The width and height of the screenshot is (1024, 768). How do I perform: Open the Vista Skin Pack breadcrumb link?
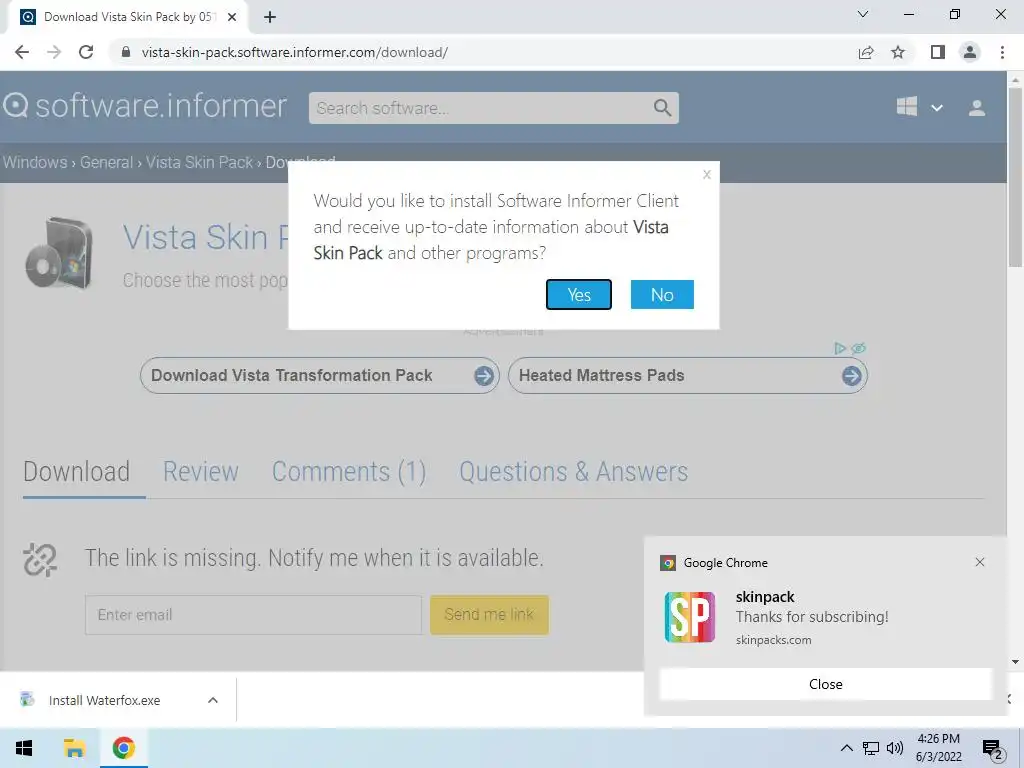pyautogui.click(x=199, y=162)
